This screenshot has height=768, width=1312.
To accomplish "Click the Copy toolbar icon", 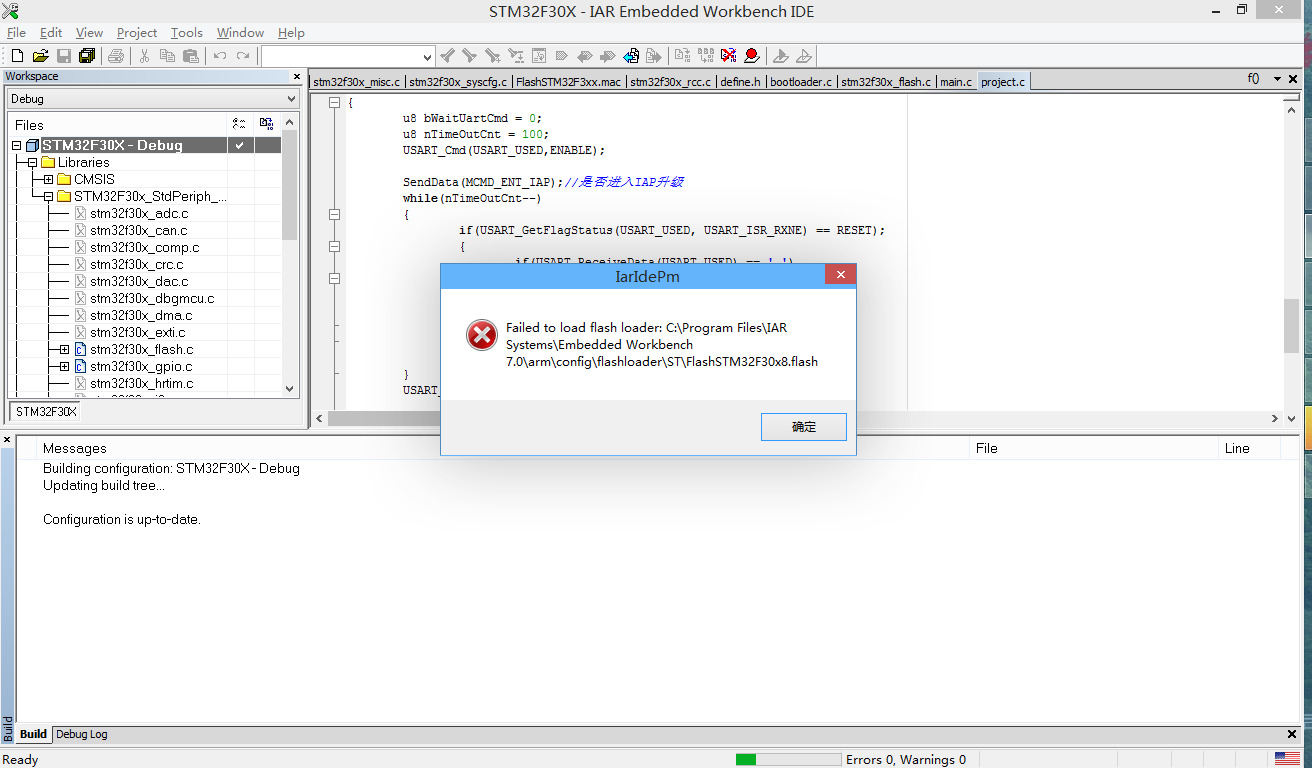I will (x=167, y=56).
